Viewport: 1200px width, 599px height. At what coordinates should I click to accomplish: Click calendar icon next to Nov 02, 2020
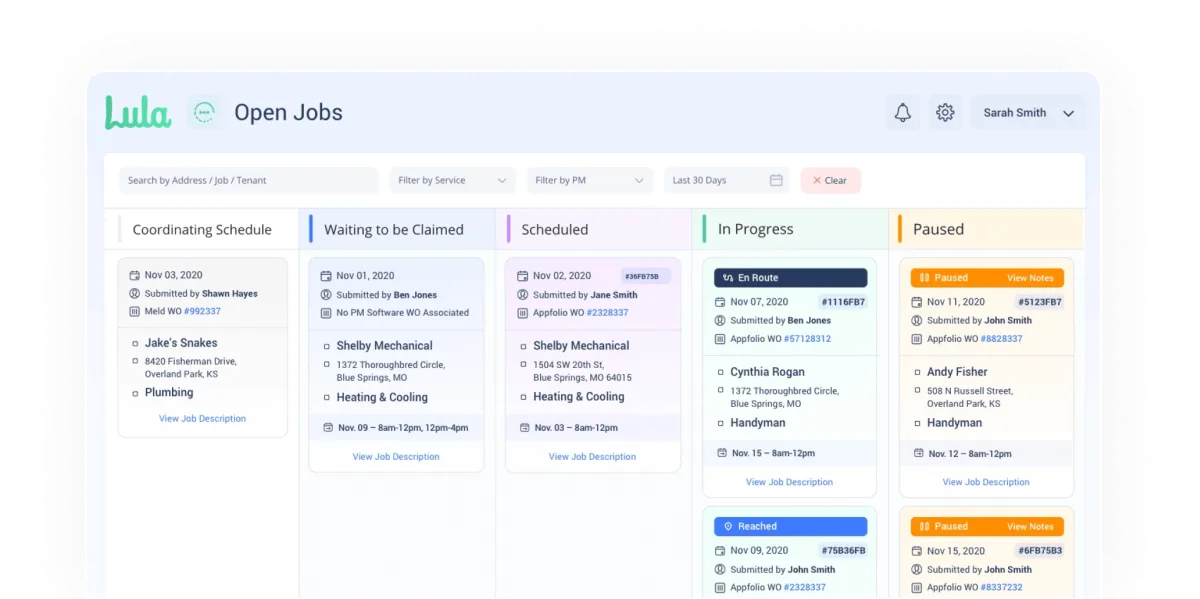click(x=523, y=276)
